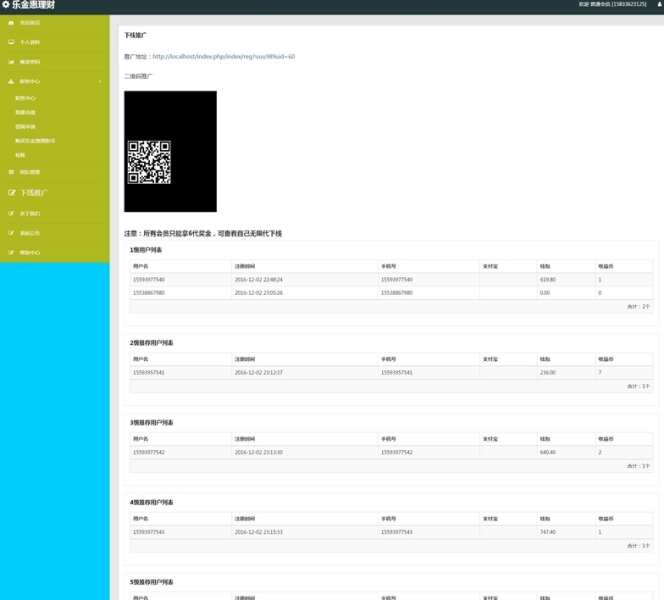Click the edit icon for 下线推广
Viewport: 664px width, 600px height.
pos(11,193)
